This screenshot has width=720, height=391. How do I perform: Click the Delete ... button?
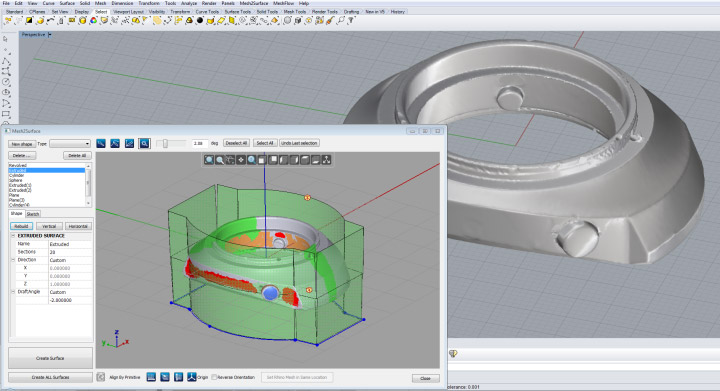[x=22, y=156]
